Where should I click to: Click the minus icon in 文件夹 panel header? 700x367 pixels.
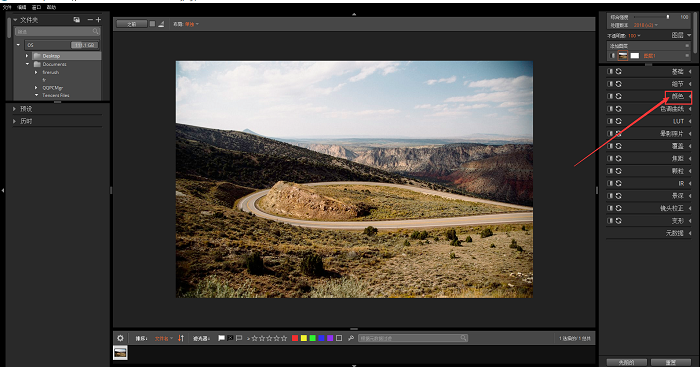(x=90, y=20)
